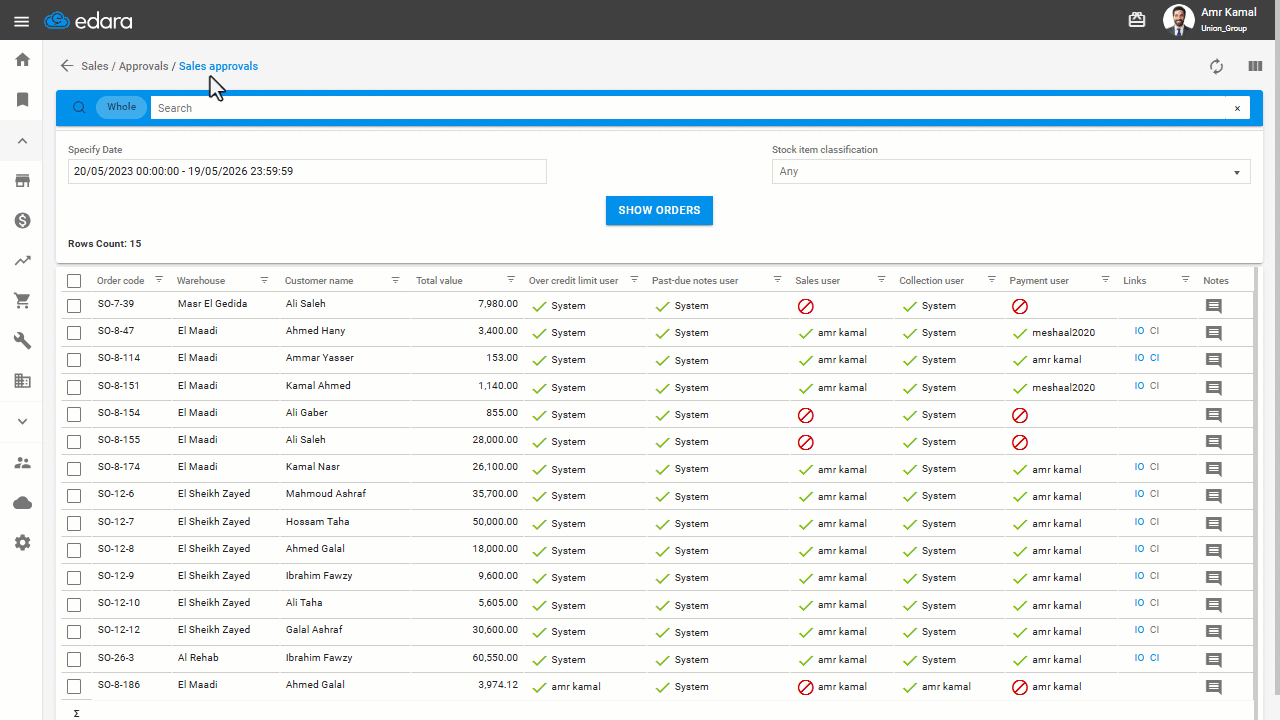Open the Customer name column filter

pyautogui.click(x=395, y=280)
